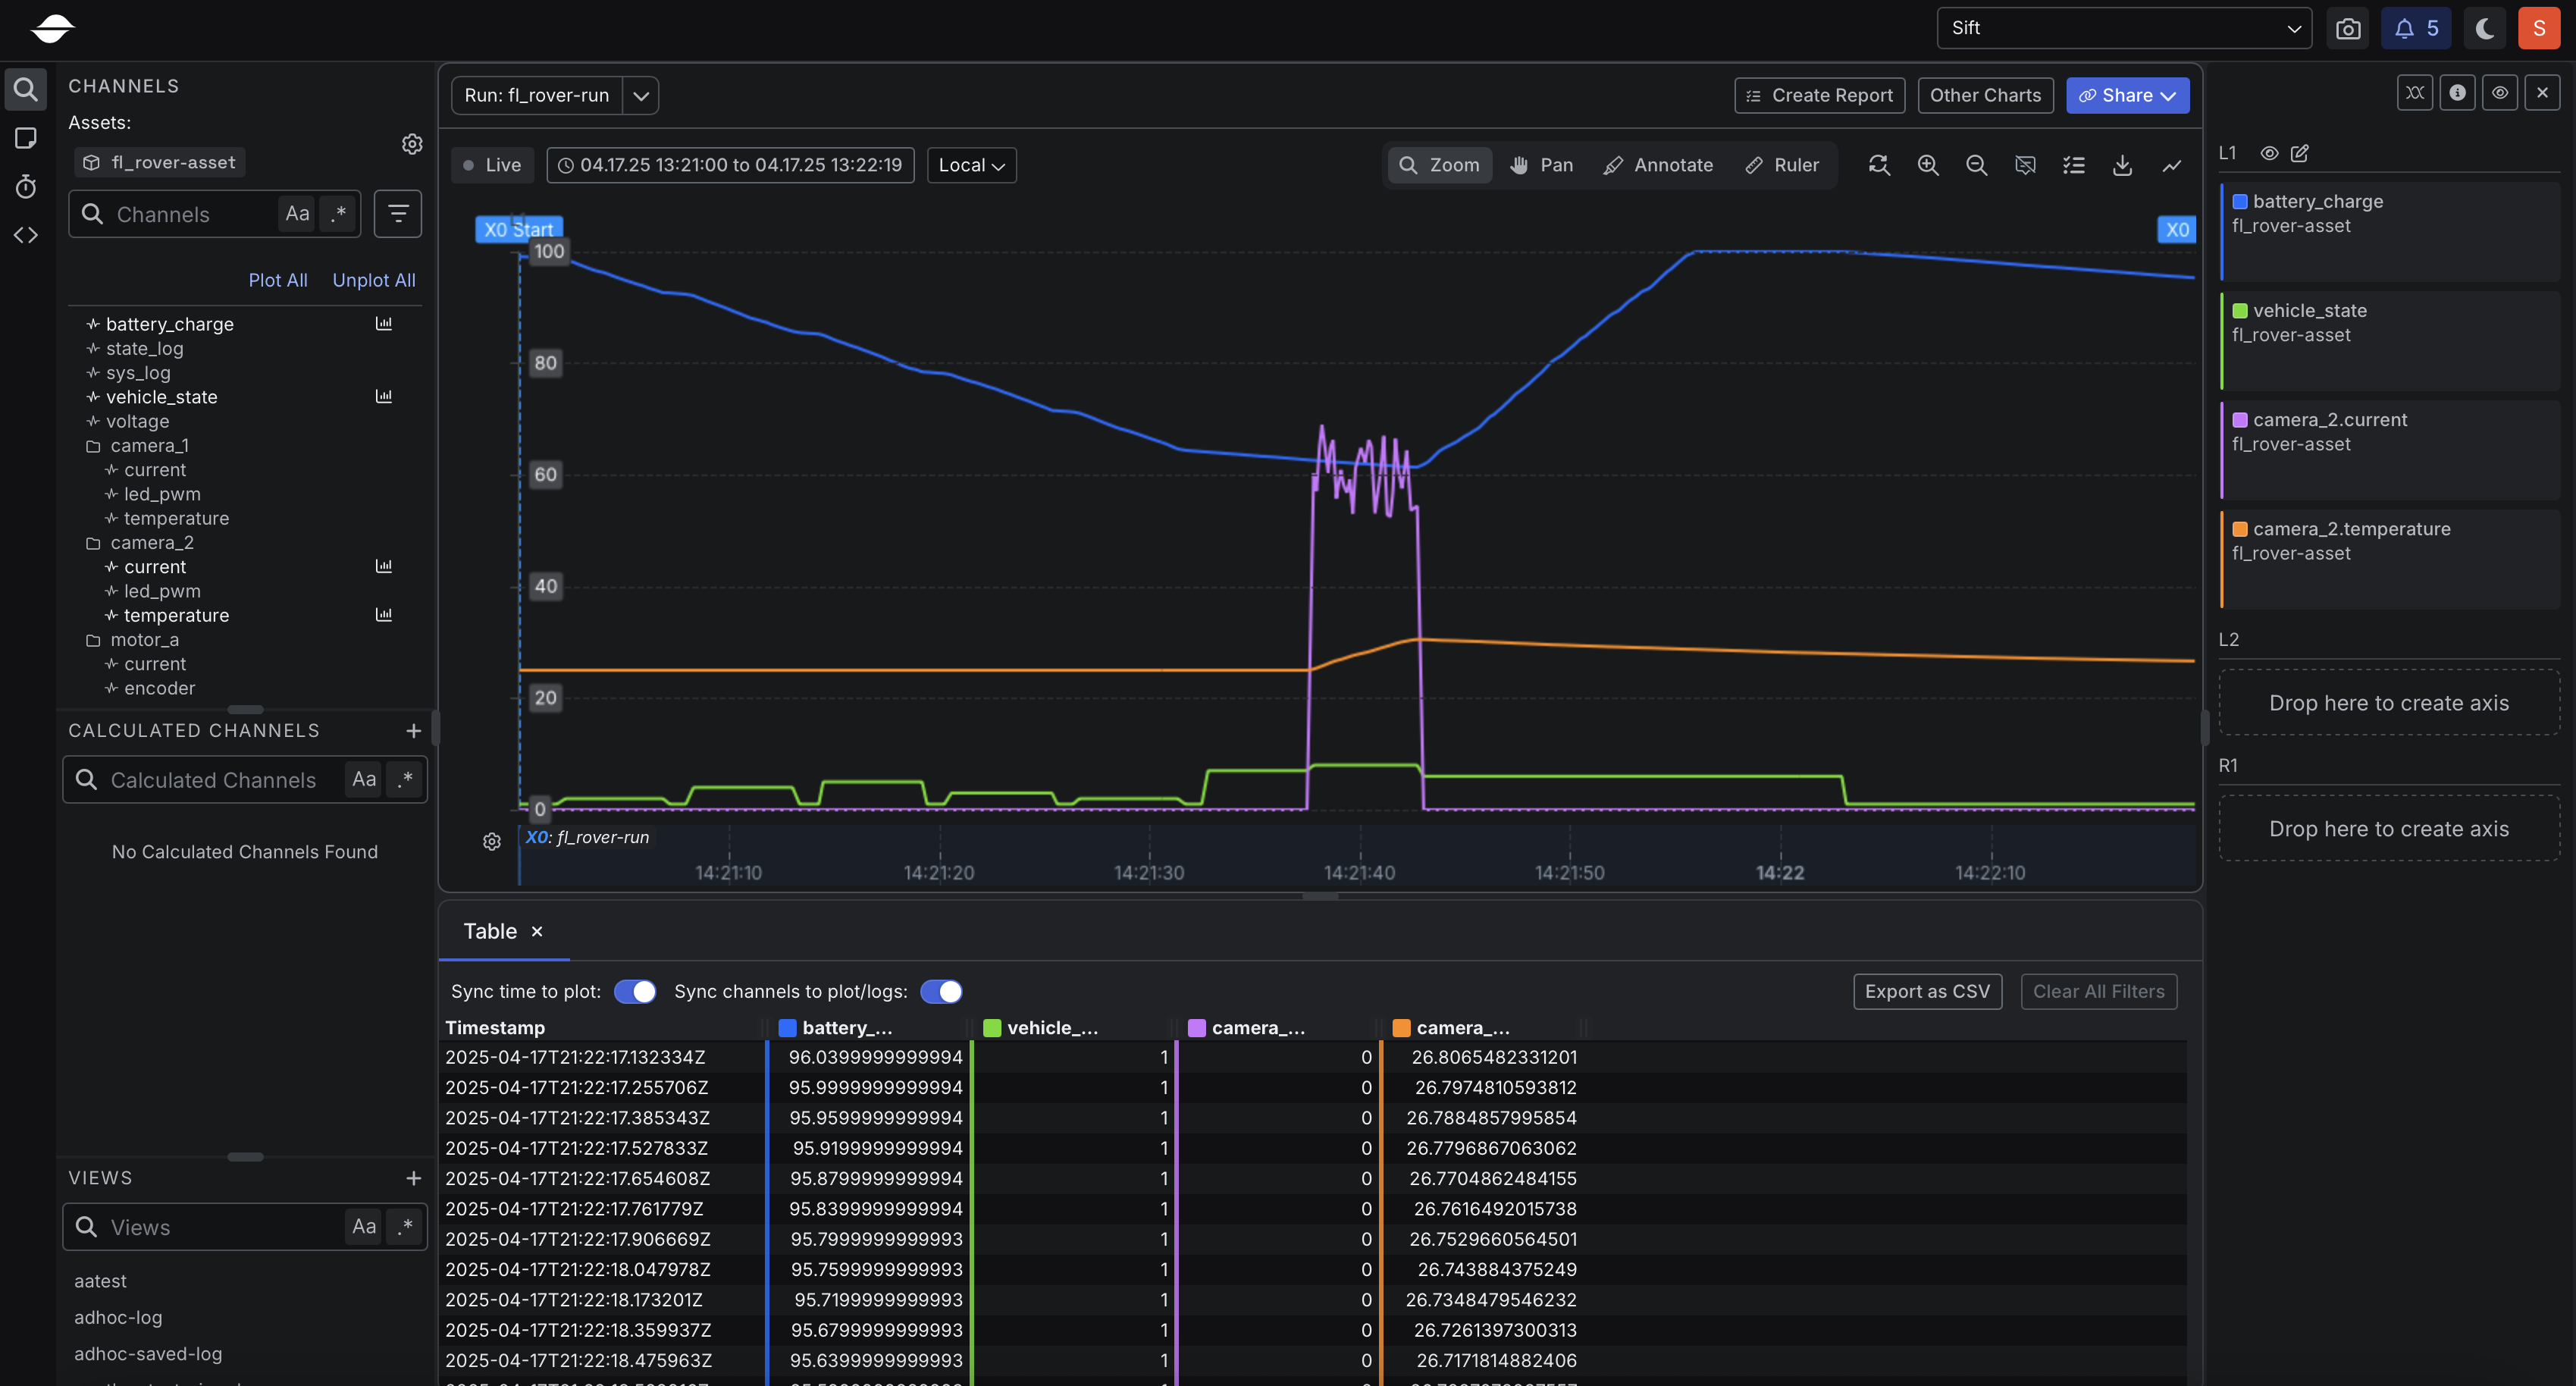Click the magnifier zoom-out icon
The width and height of the screenshot is (2576, 1386).
1976,165
